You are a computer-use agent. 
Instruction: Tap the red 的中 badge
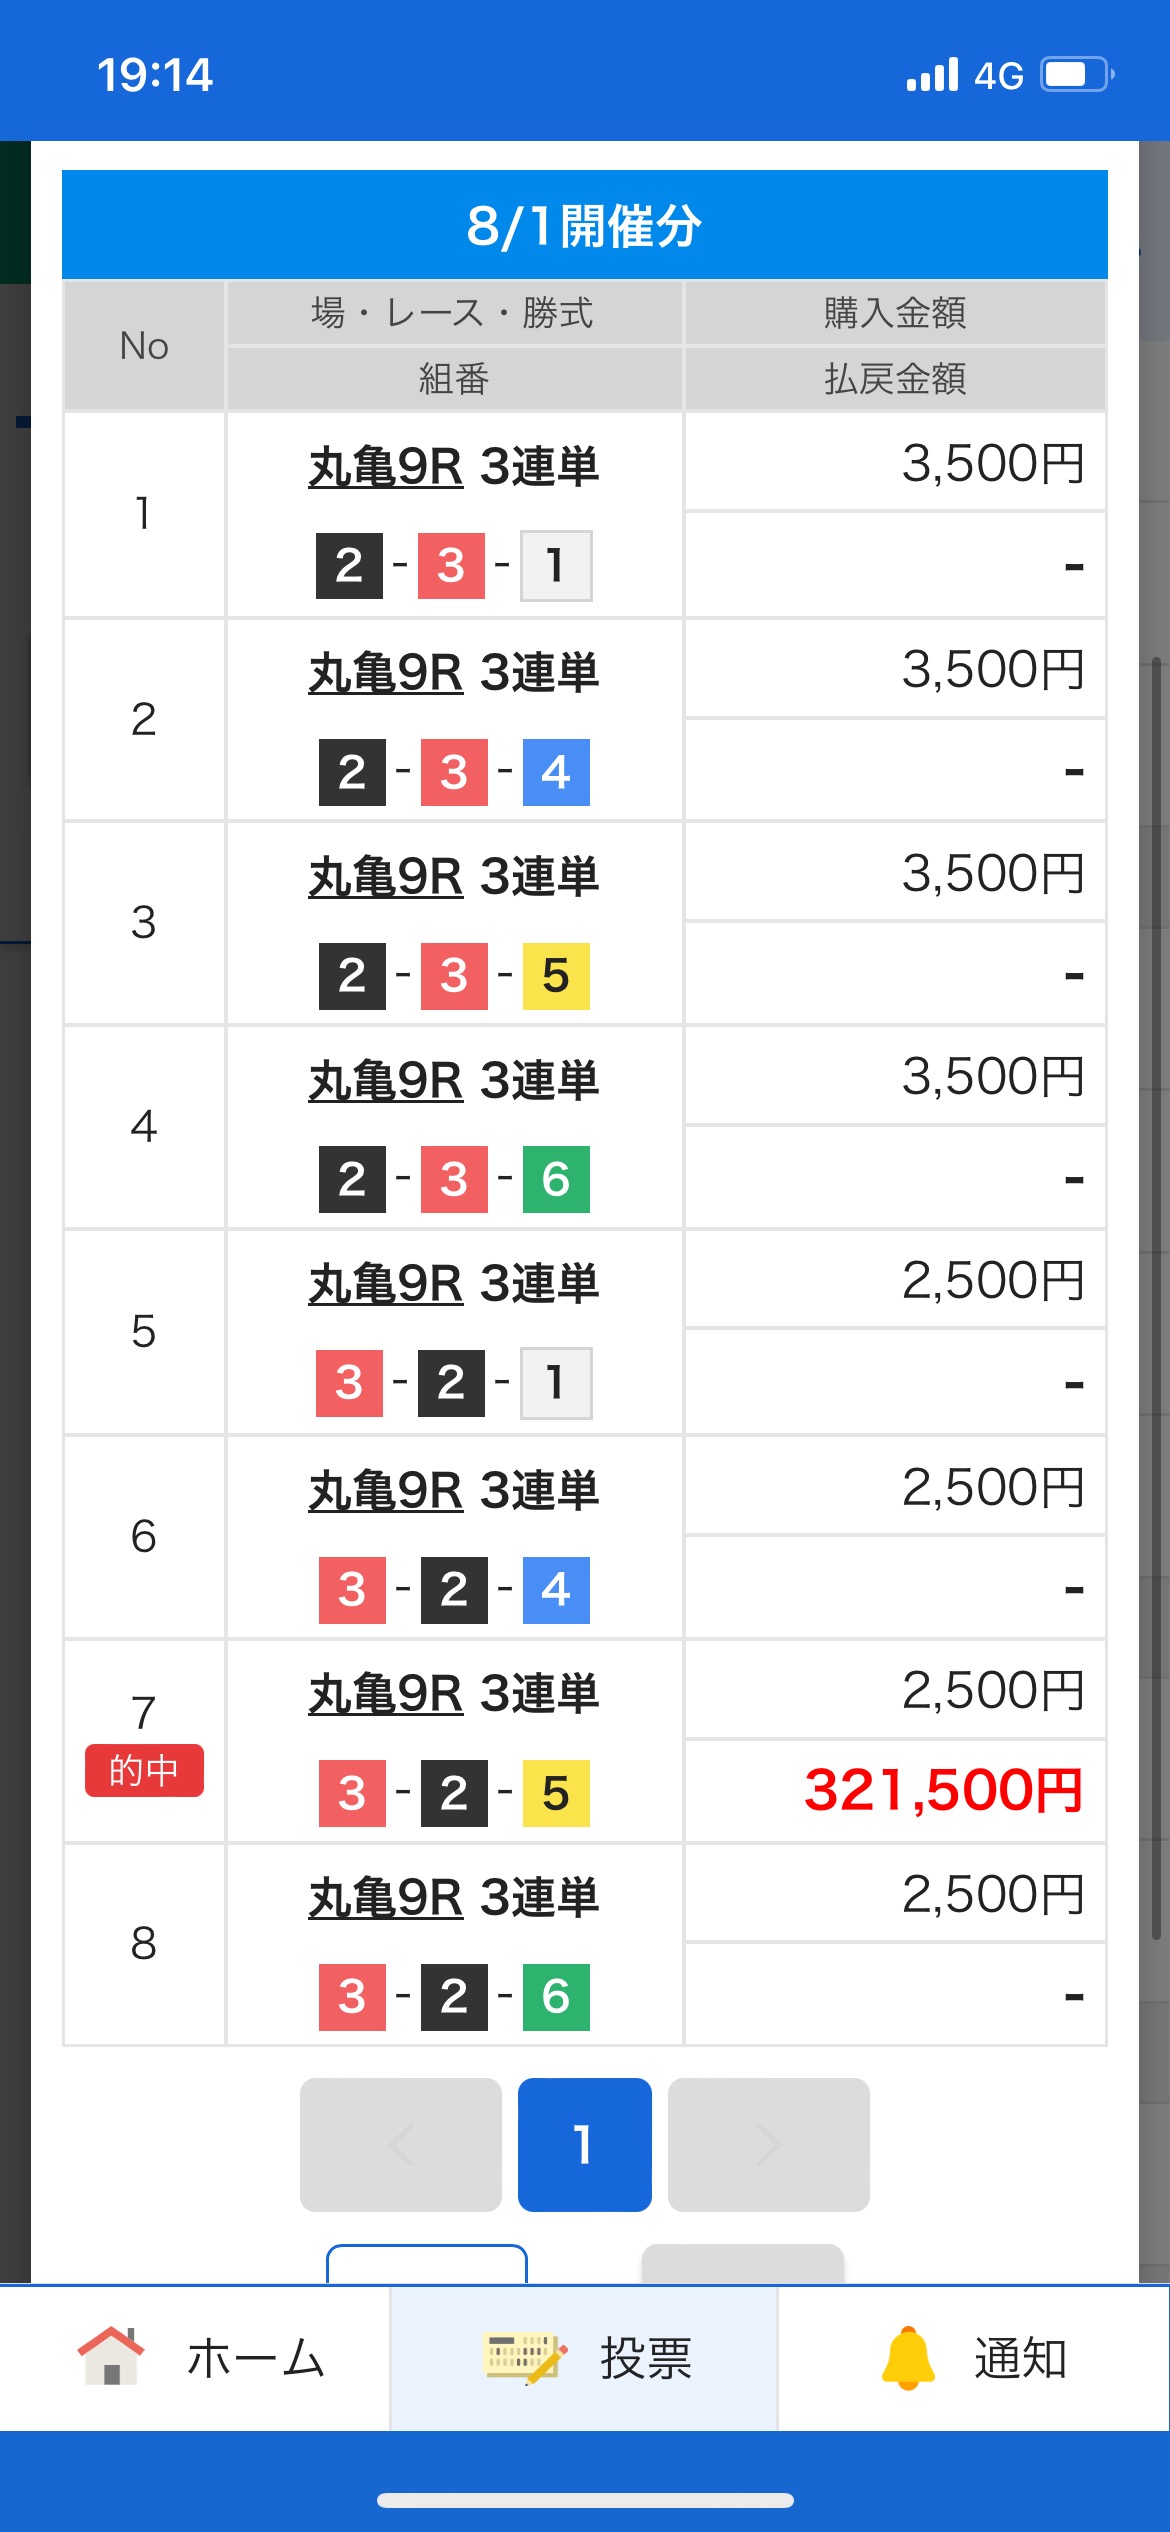144,1770
